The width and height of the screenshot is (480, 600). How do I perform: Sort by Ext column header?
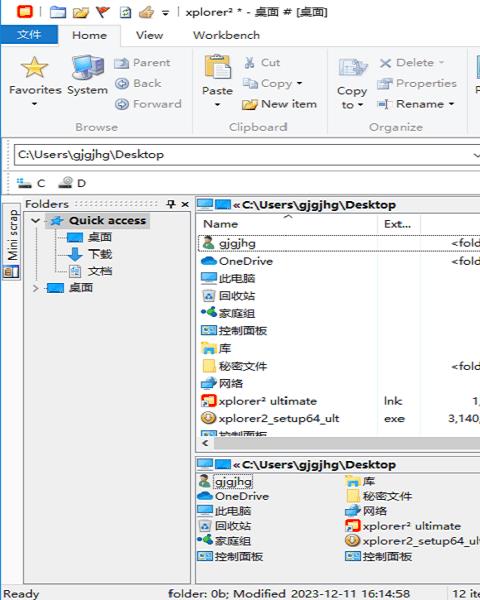(x=398, y=224)
